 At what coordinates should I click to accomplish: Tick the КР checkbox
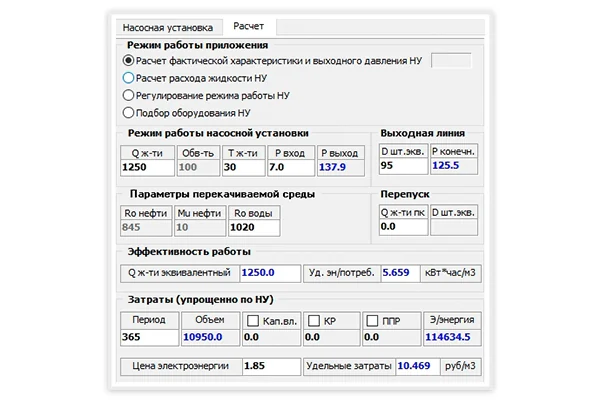tap(314, 321)
